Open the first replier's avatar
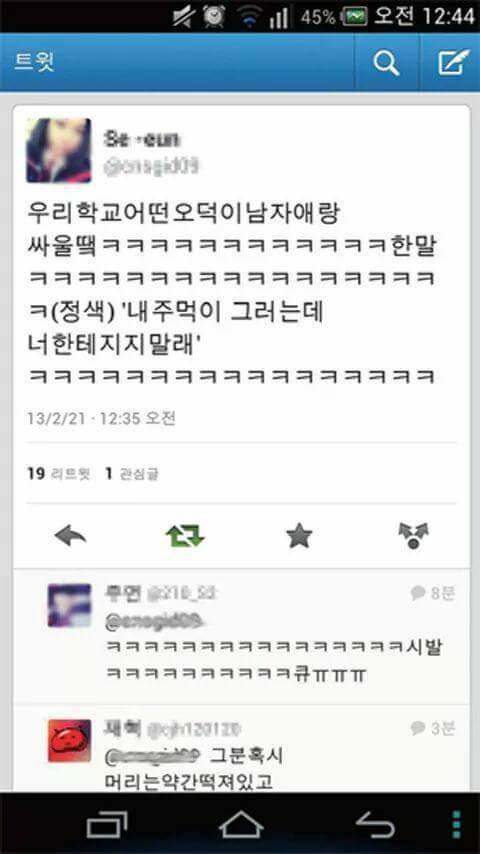480x854 pixels. pyautogui.click(x=69, y=605)
